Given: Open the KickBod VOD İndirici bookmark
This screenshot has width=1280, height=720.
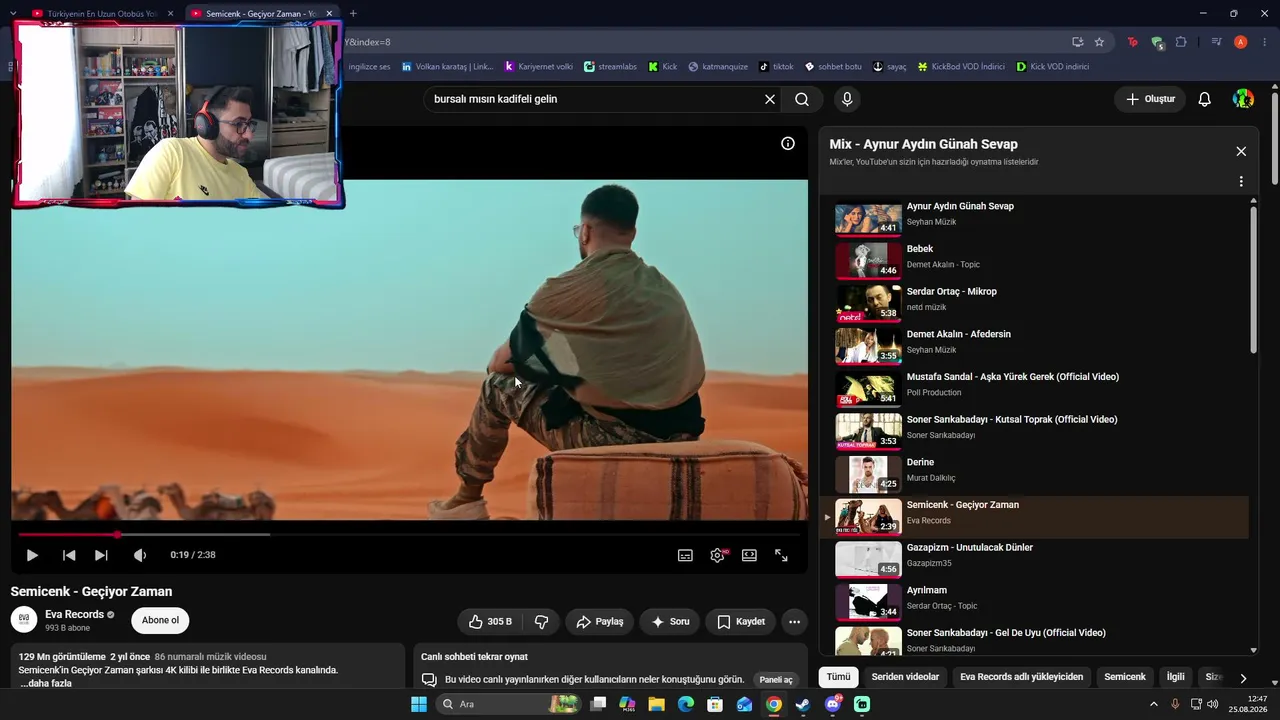Looking at the screenshot, I should tap(961, 67).
